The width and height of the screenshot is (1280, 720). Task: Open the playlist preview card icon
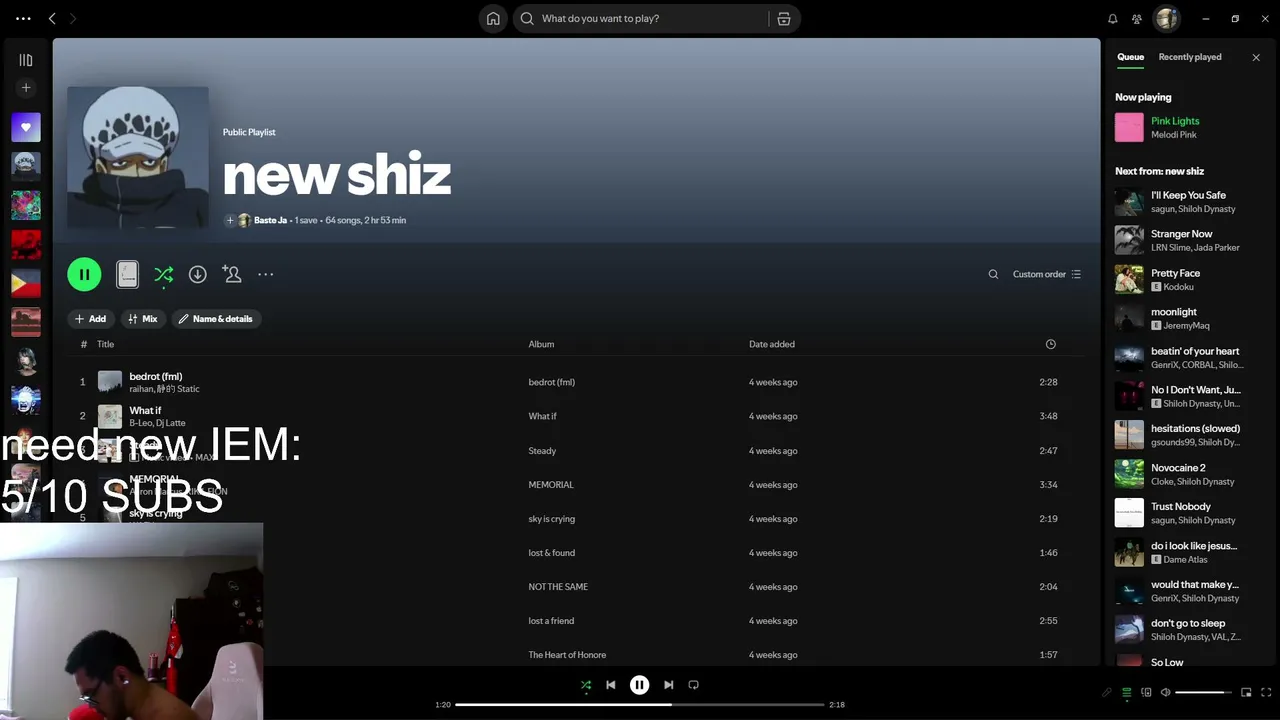pos(127,274)
